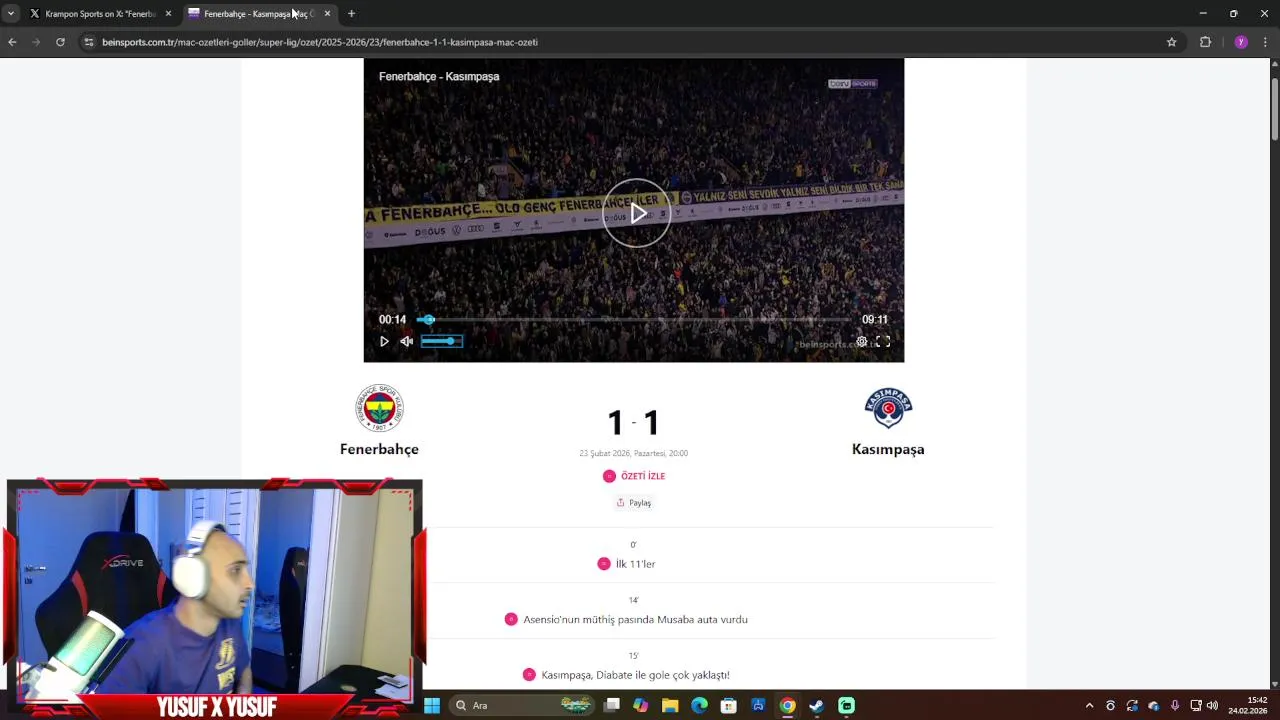Open the green app icon after Steam

tap(847, 705)
